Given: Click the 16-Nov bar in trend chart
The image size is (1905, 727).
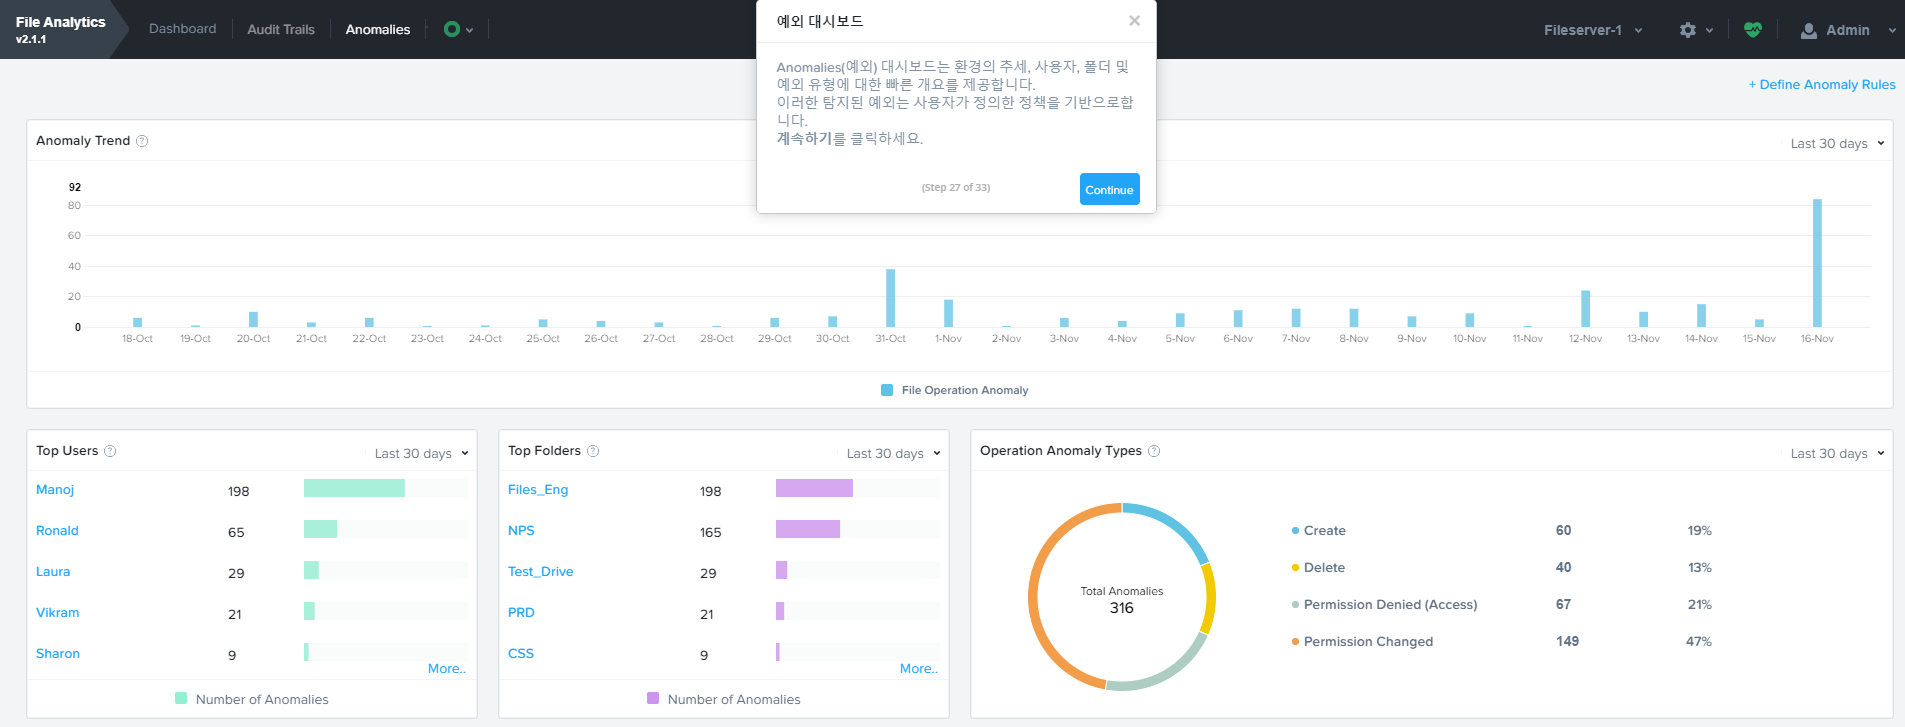Looking at the screenshot, I should (x=1817, y=263).
